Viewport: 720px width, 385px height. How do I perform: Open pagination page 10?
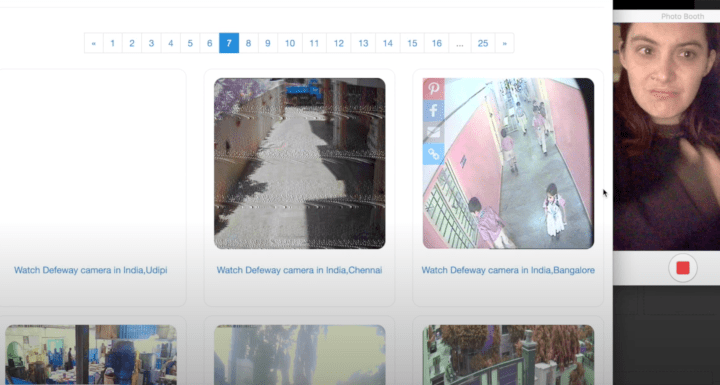(290, 43)
